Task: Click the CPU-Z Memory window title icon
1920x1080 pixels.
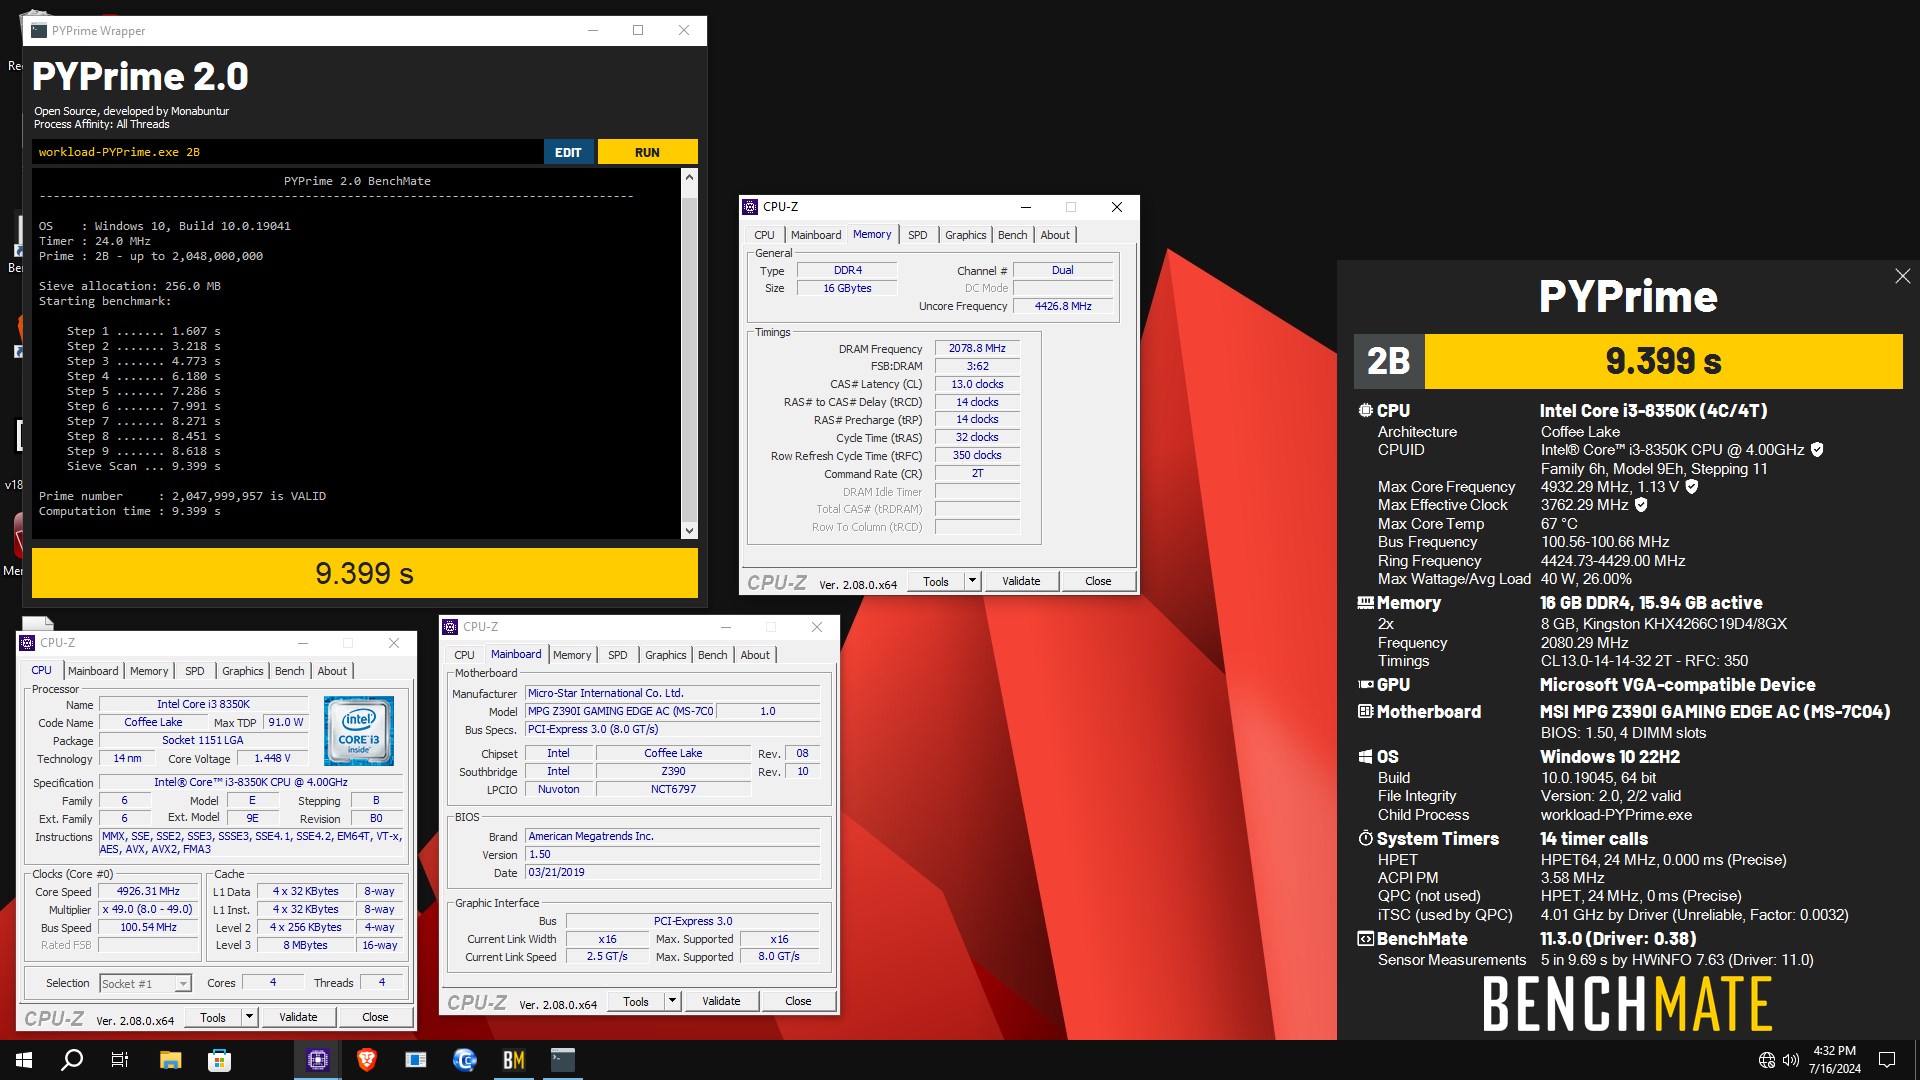Action: click(x=750, y=207)
